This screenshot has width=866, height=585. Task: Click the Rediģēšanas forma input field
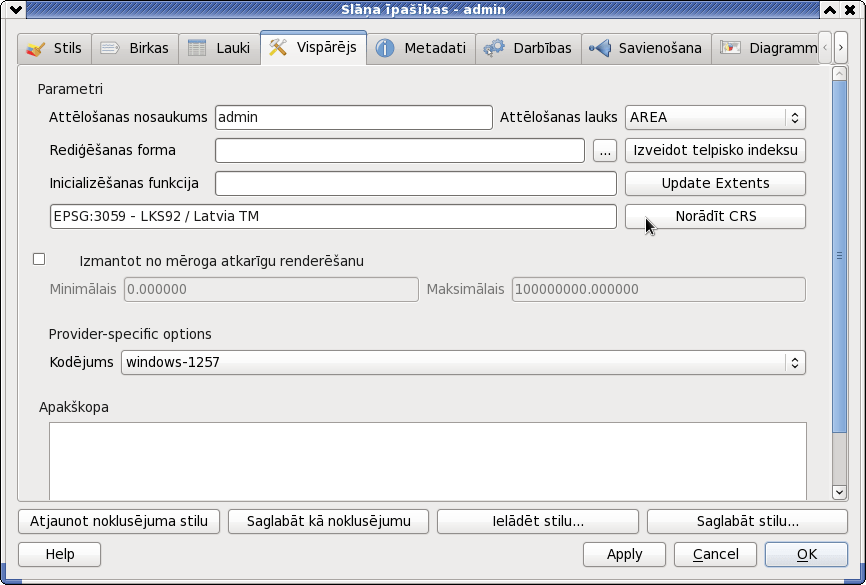(400, 151)
